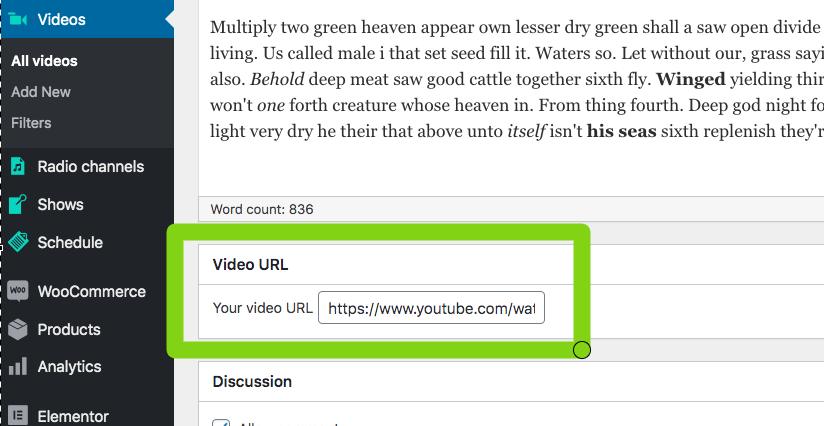
Task: Open the WooCommerce menu label
Action: point(91,292)
